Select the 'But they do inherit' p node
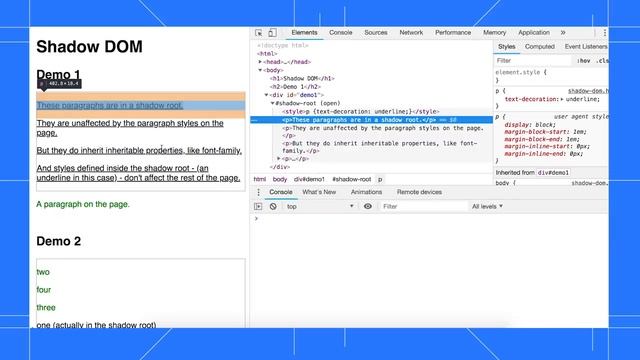The height and width of the screenshot is (360, 640). coord(380,147)
